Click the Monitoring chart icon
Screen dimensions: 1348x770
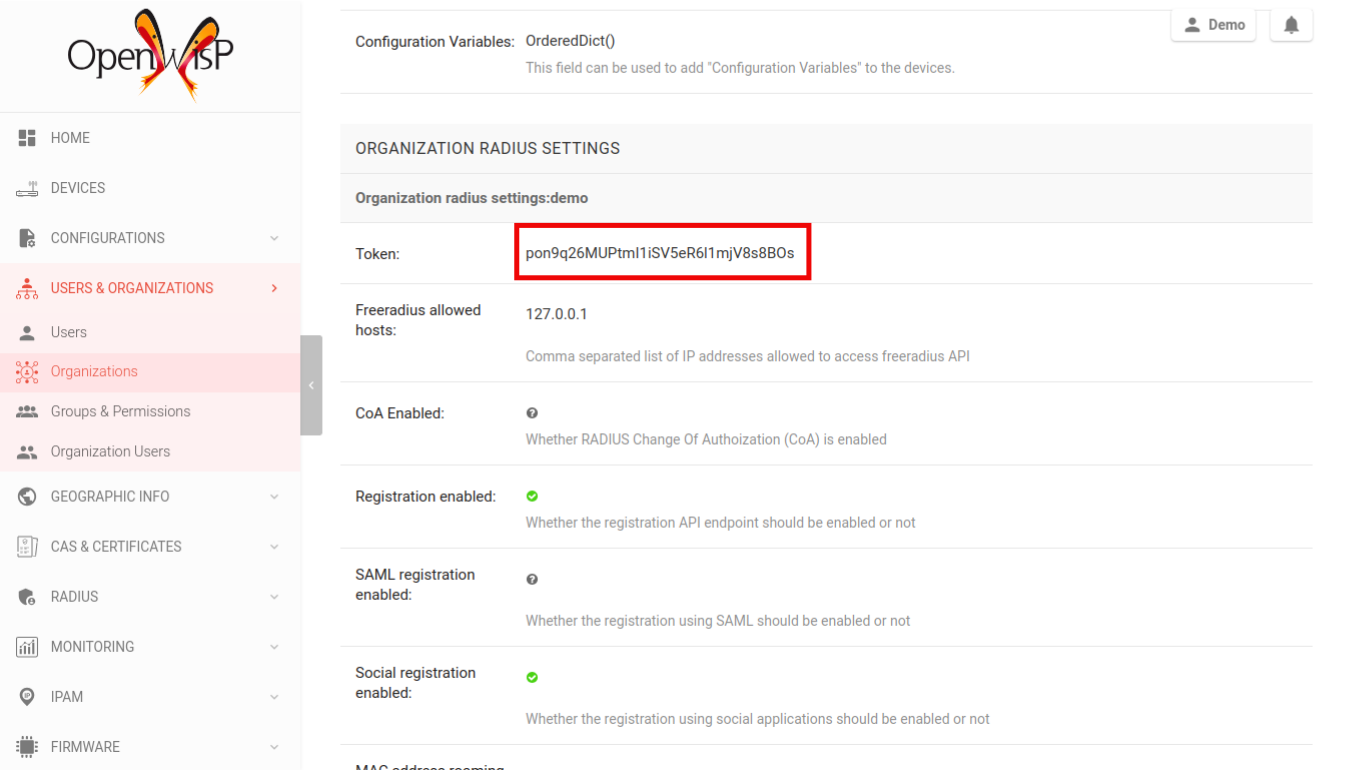[x=27, y=646]
